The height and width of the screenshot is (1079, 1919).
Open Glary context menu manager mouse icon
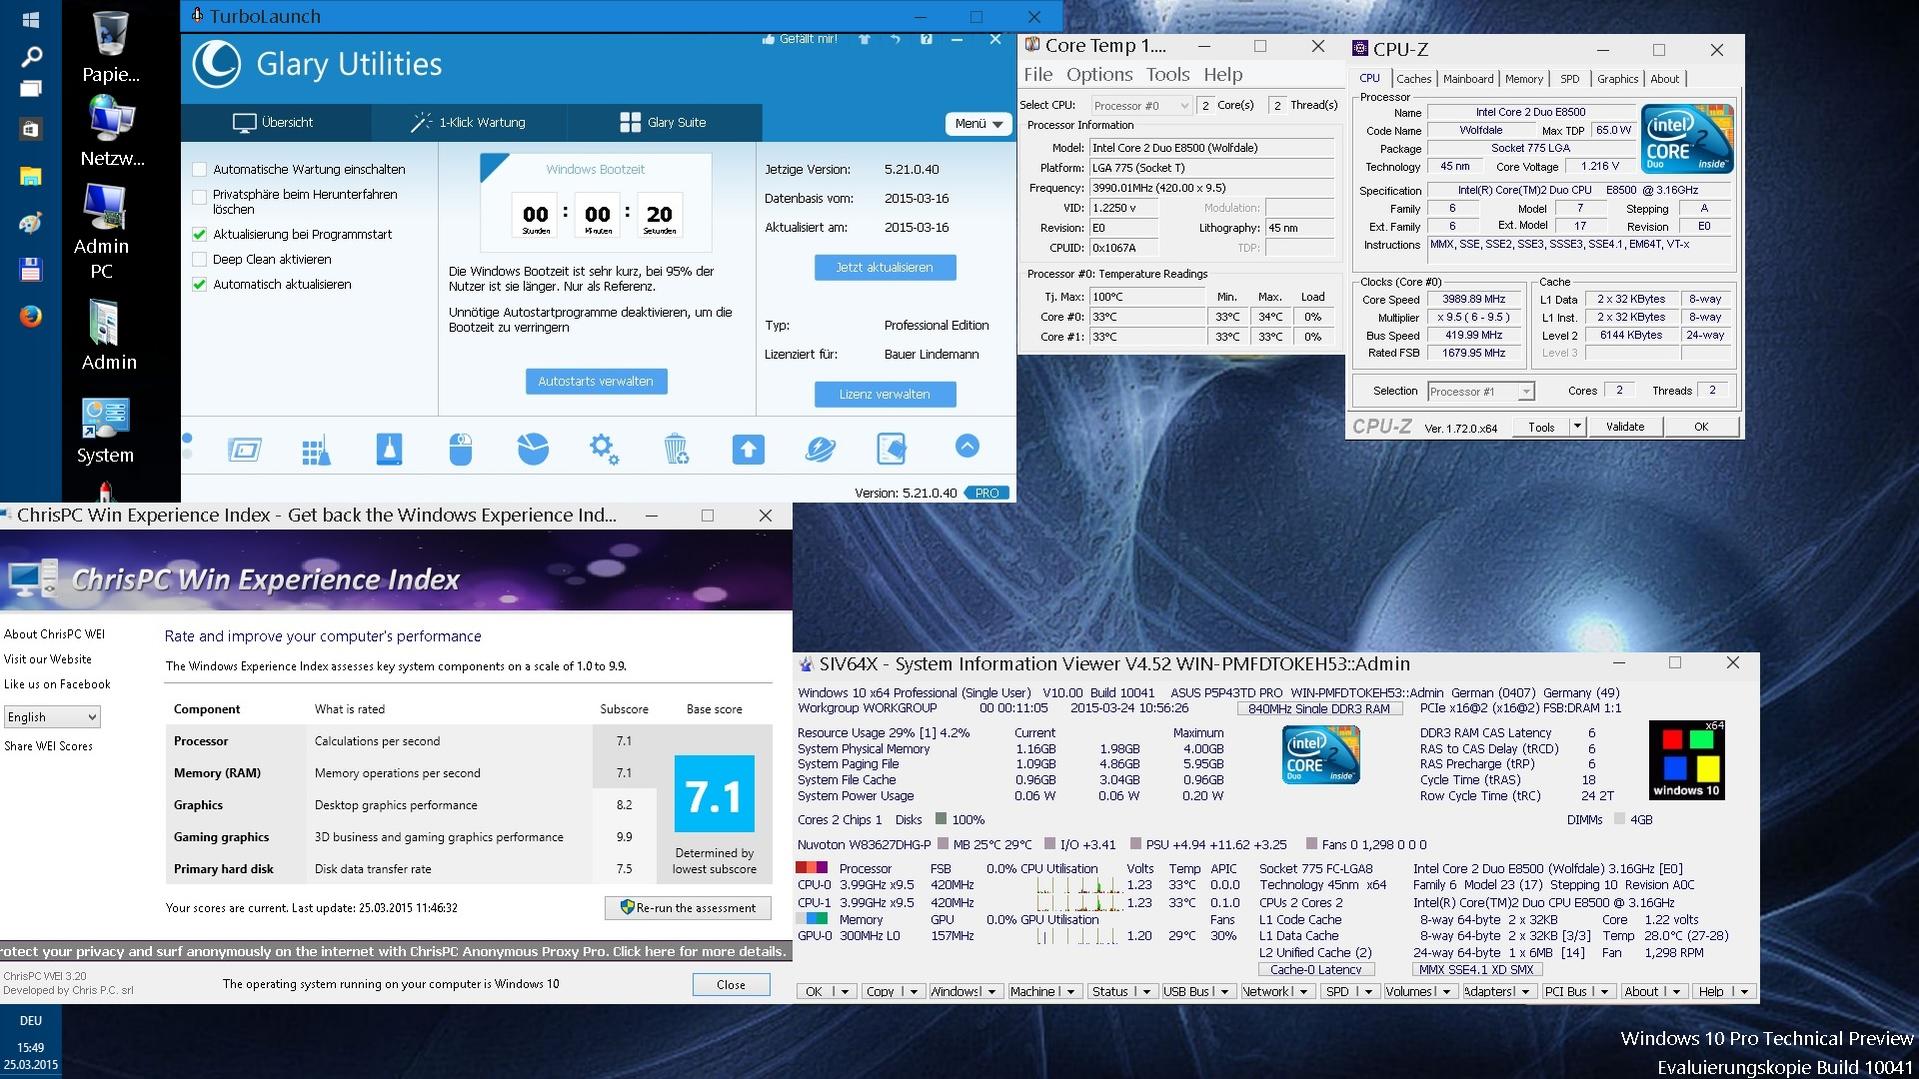pos(460,449)
